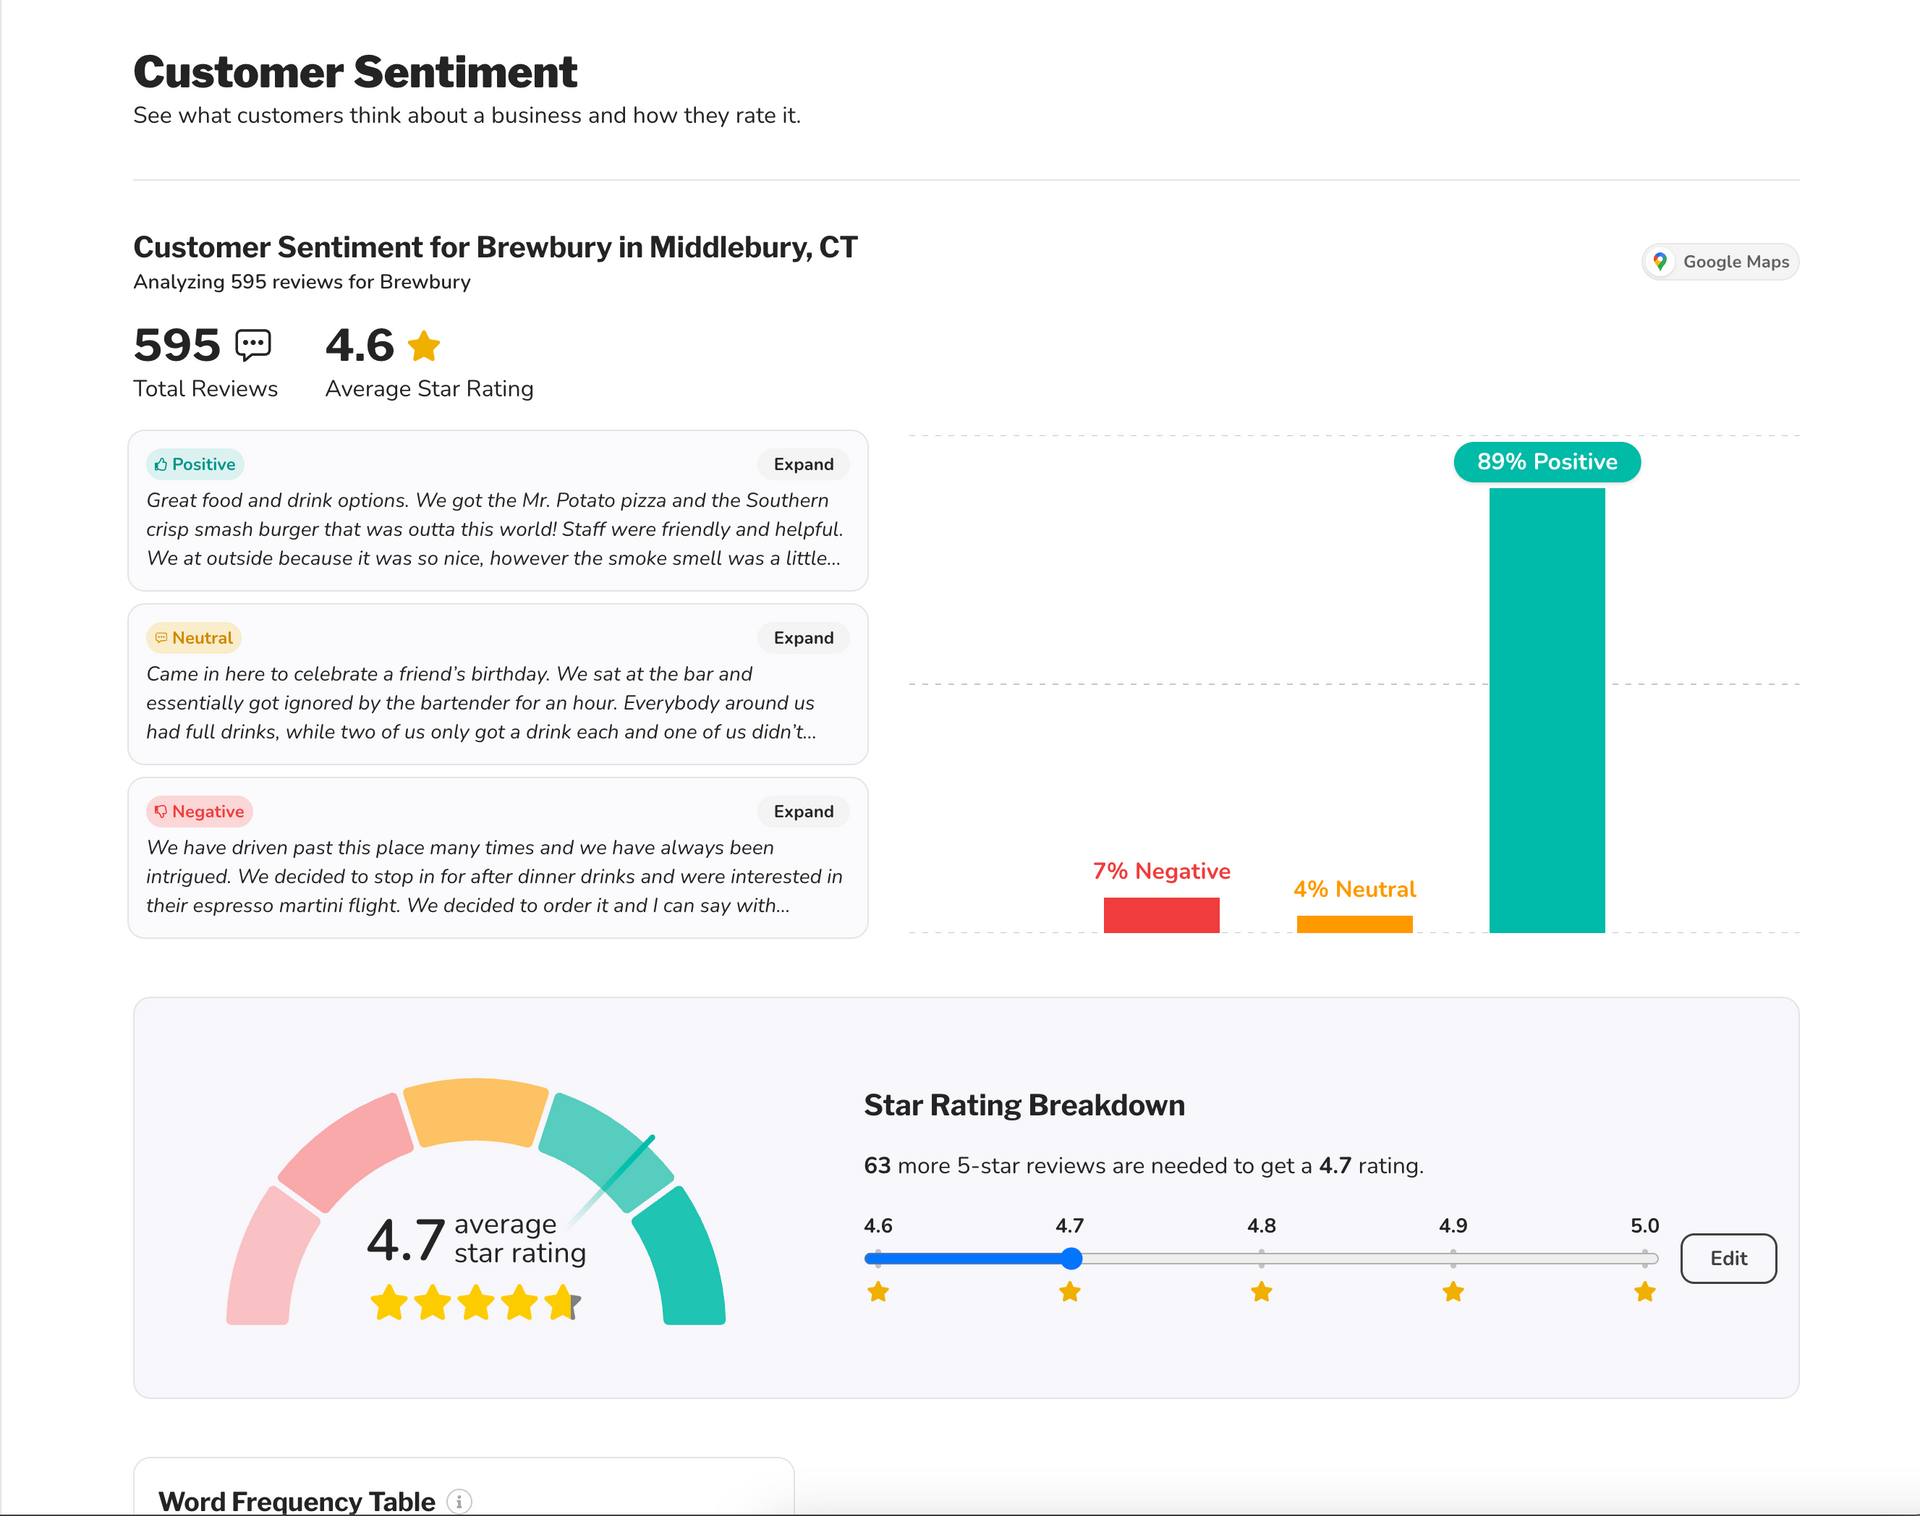Viewport: 1920px width, 1516px height.
Task: Click the star under 4.6 slider mark
Action: (x=878, y=1292)
